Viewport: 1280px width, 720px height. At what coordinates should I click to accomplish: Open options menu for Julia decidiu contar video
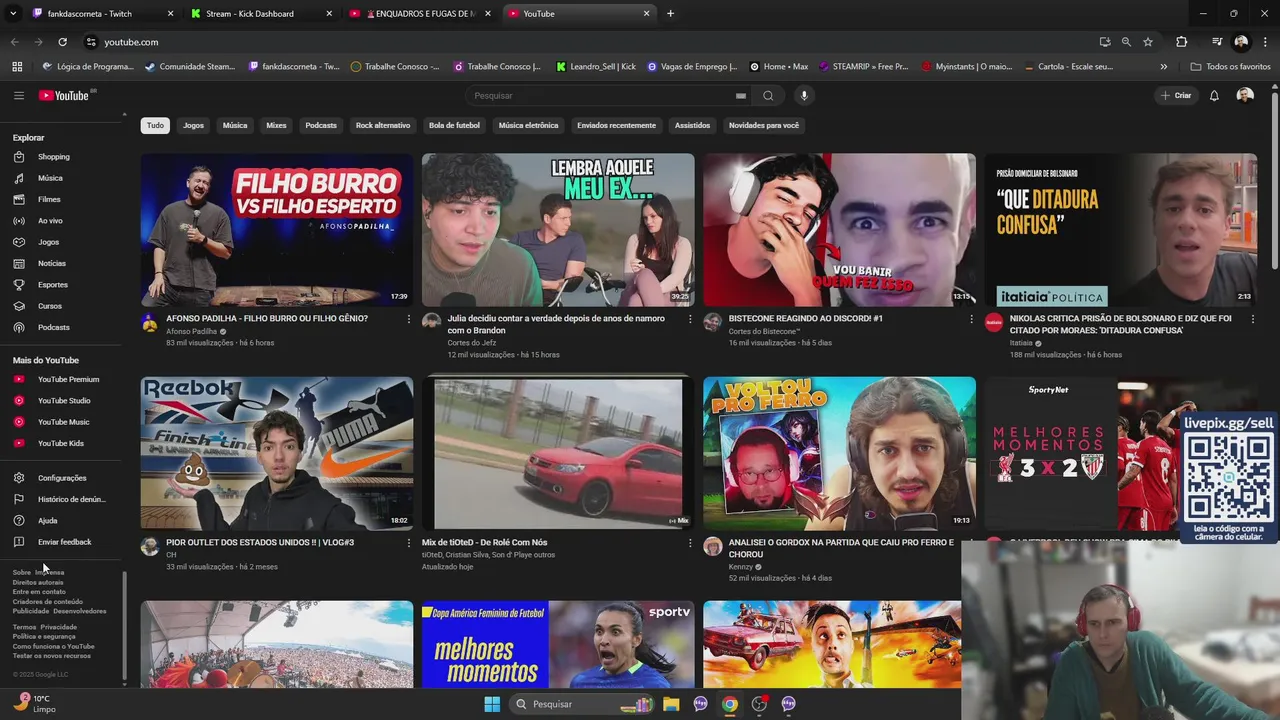689,319
